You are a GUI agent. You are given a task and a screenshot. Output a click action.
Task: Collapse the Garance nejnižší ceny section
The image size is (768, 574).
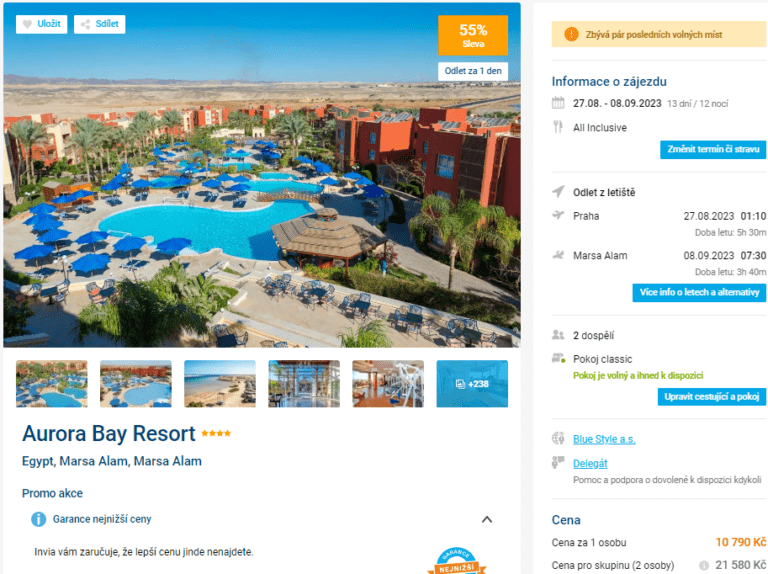(x=487, y=519)
